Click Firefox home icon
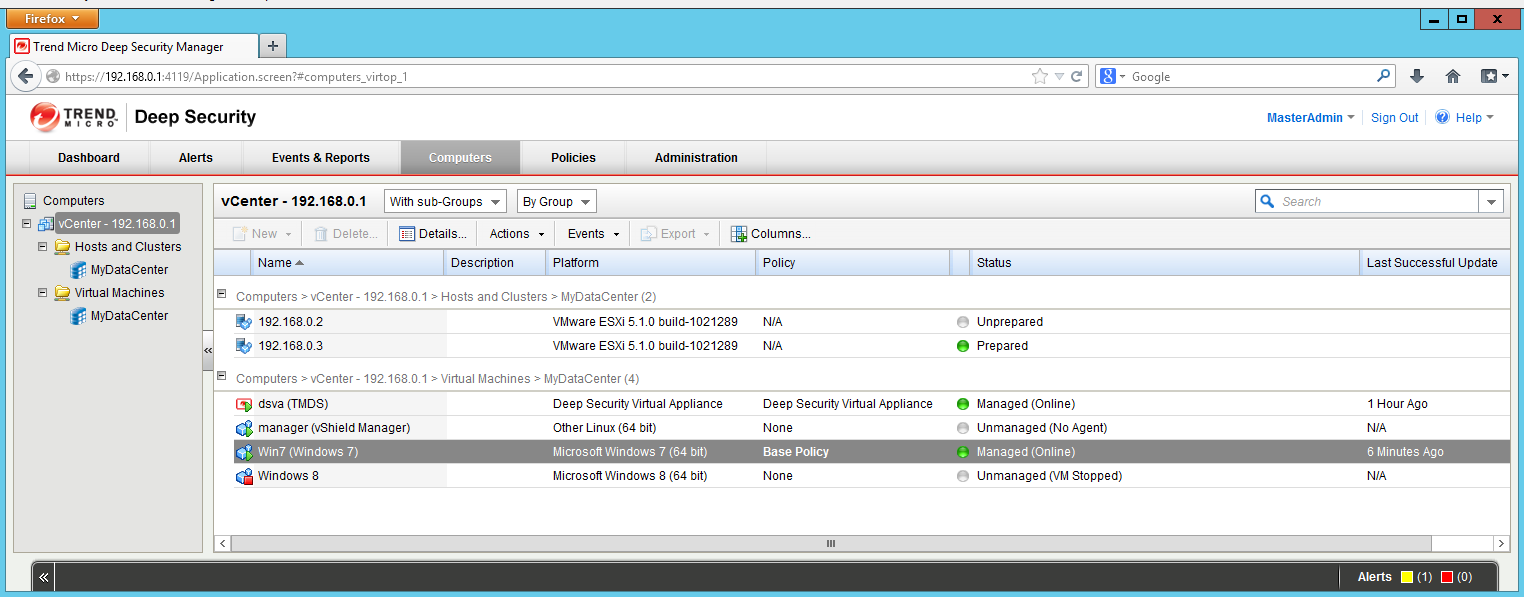 pos(1453,76)
